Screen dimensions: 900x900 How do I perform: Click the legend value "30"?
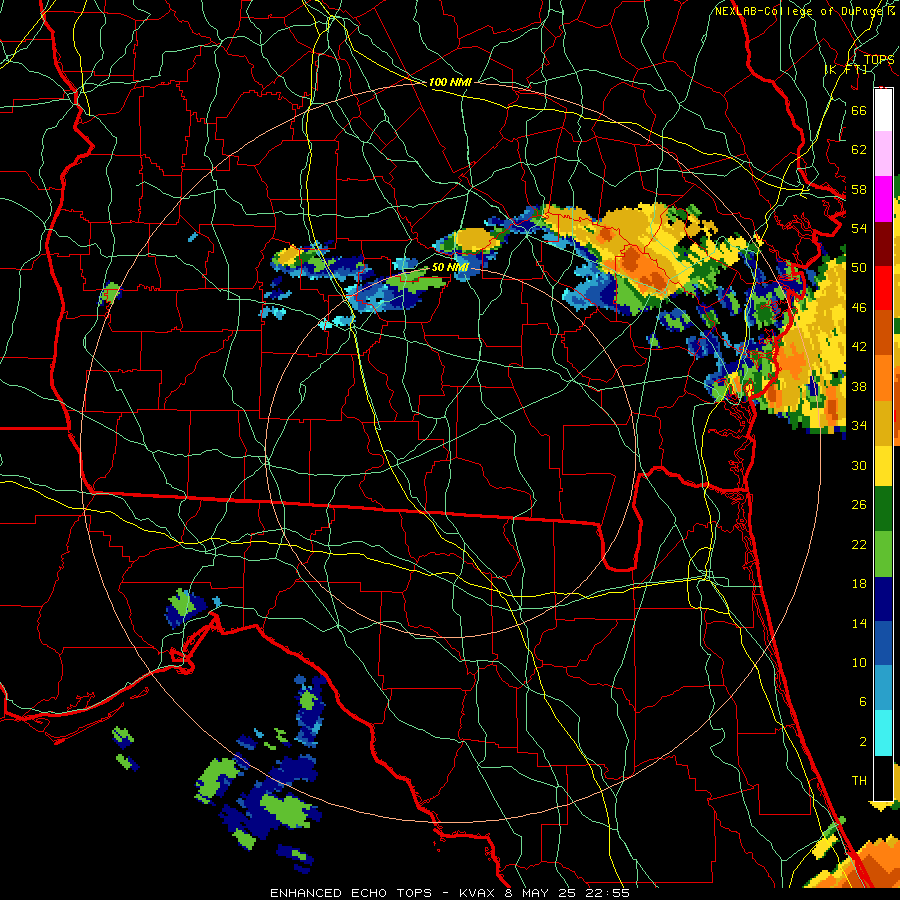tap(859, 465)
